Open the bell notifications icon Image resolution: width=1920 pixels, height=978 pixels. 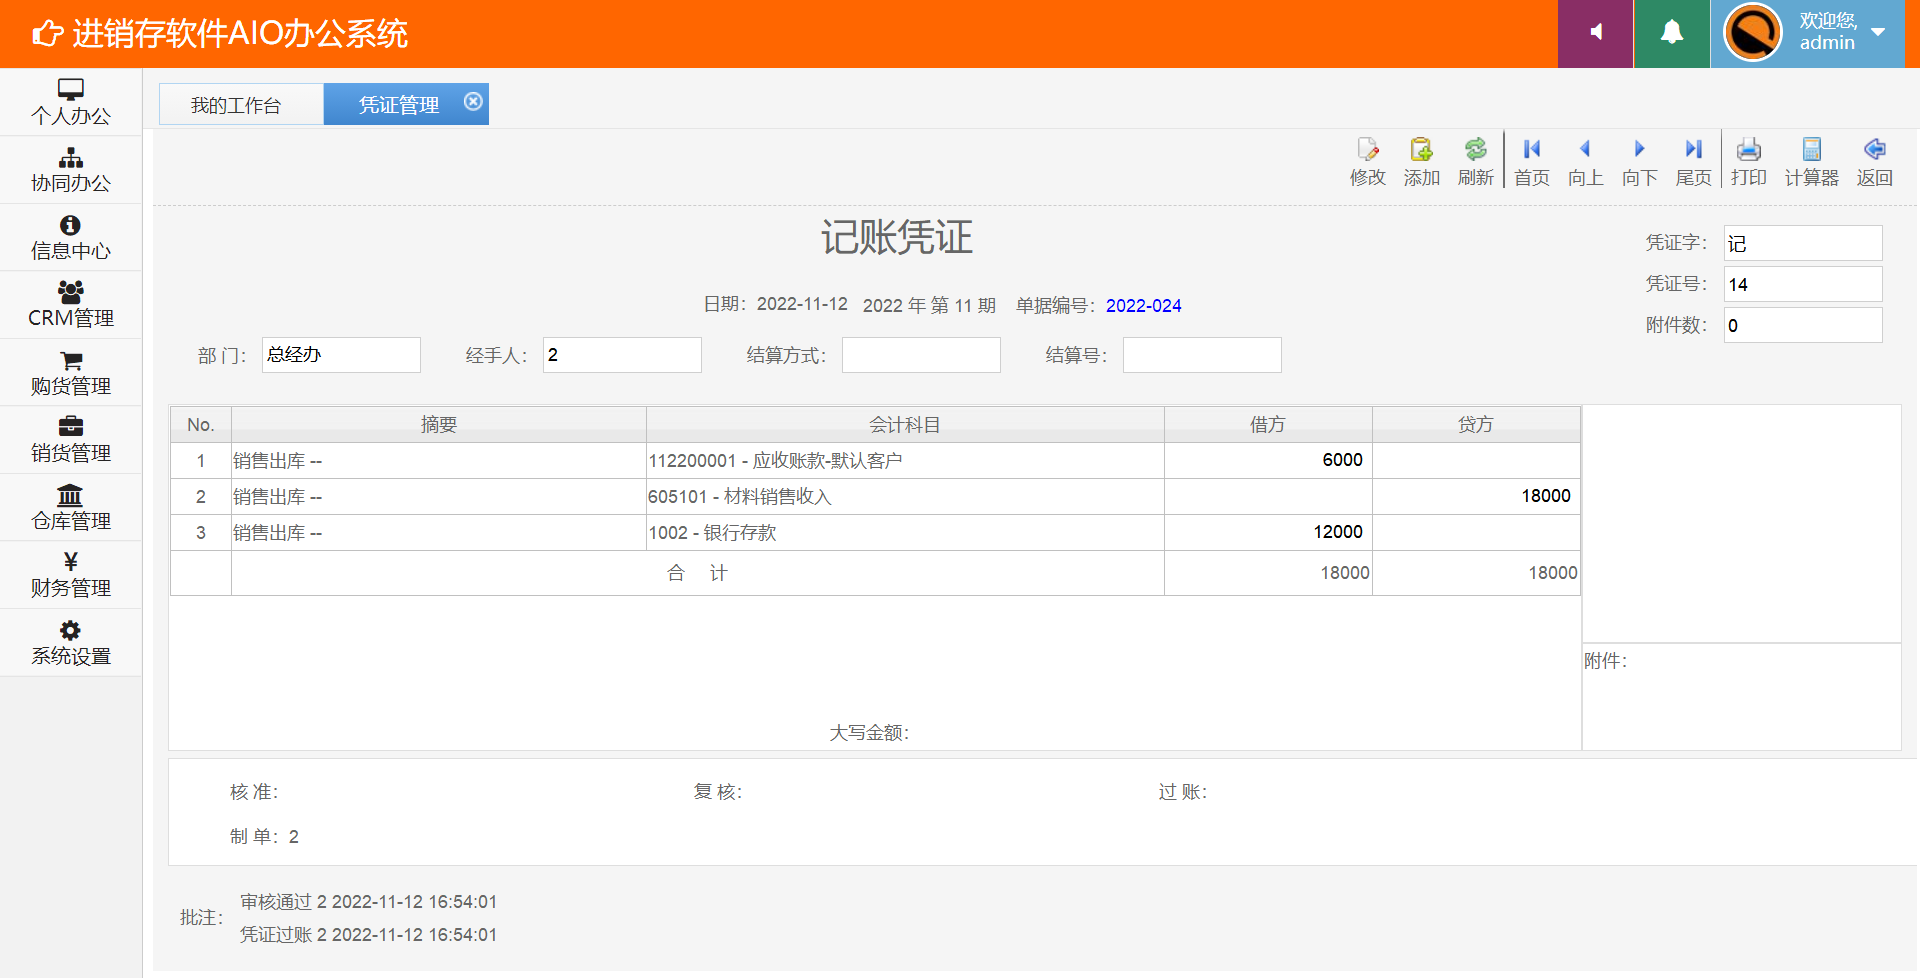[x=1672, y=33]
